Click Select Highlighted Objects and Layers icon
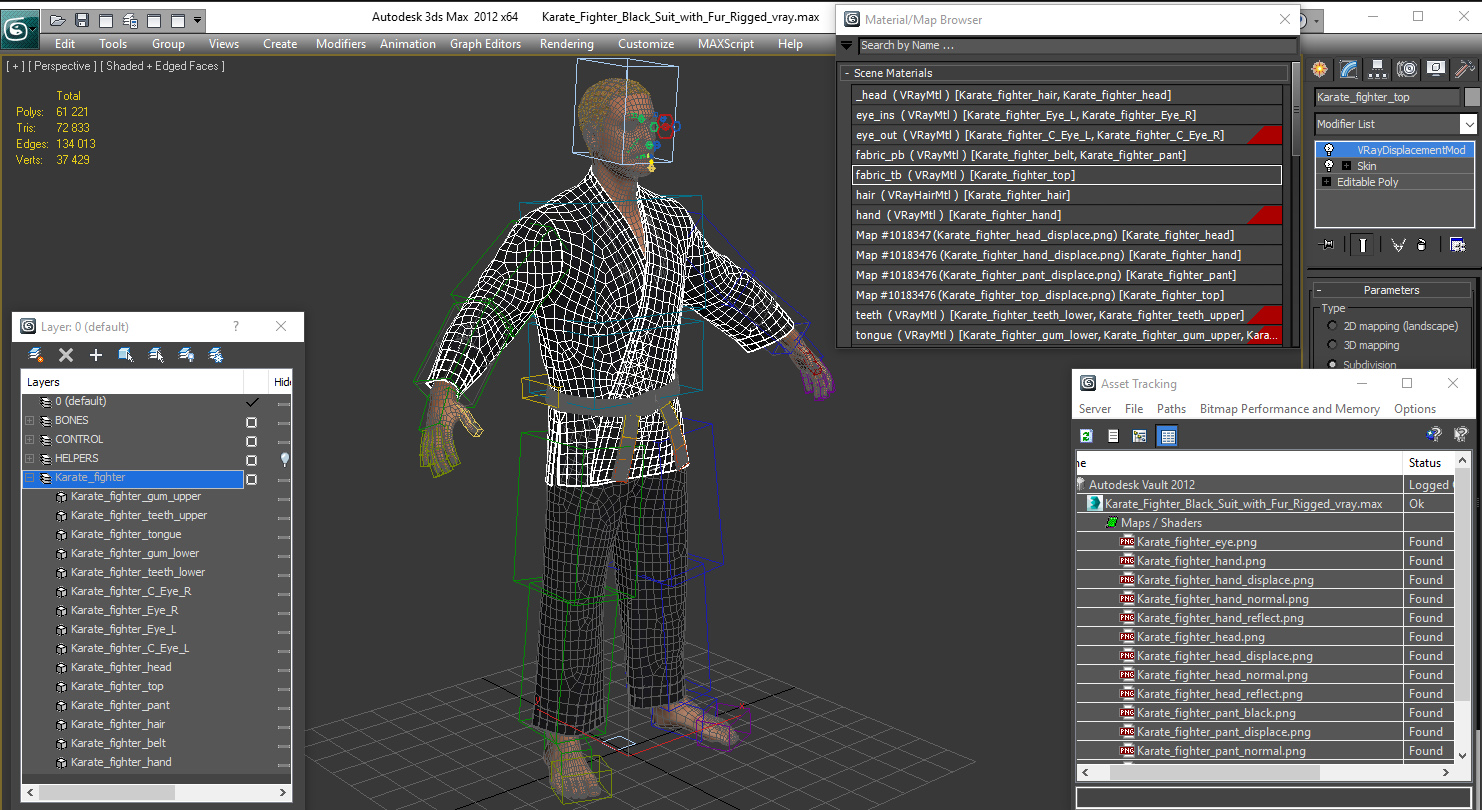Image resolution: width=1482 pixels, height=810 pixels. [126, 355]
